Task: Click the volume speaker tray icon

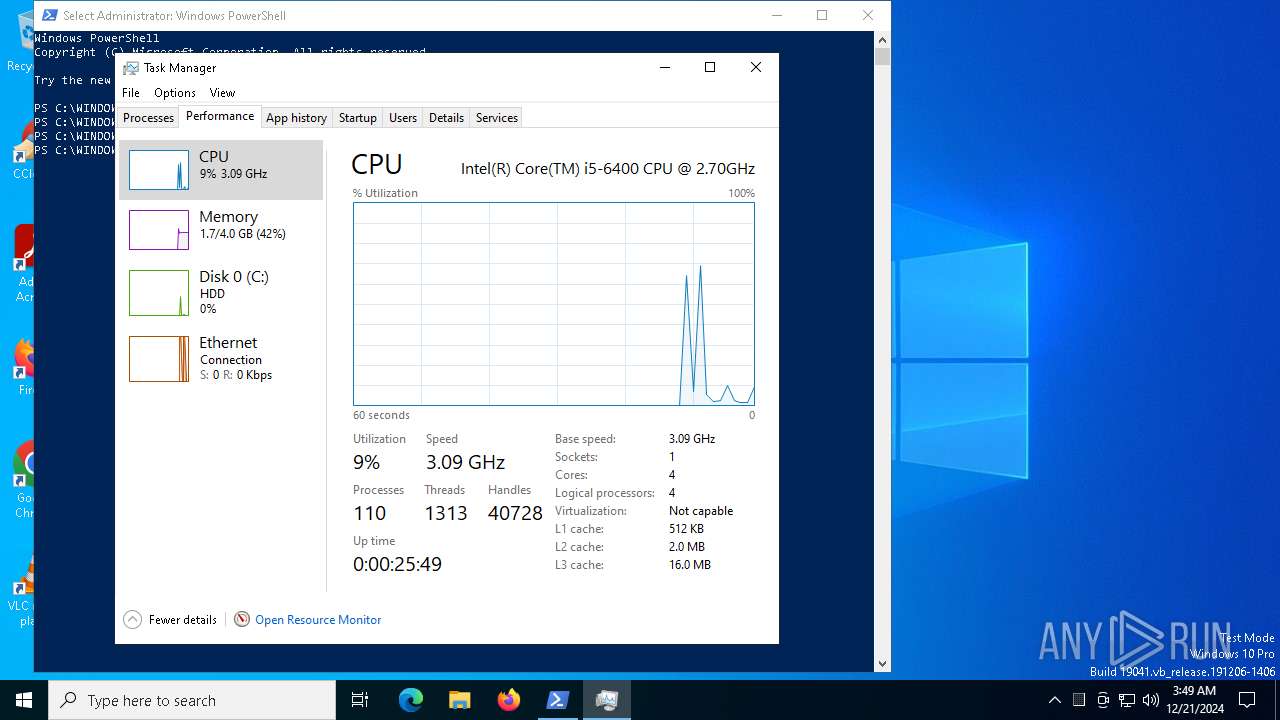Action: pyautogui.click(x=1151, y=700)
